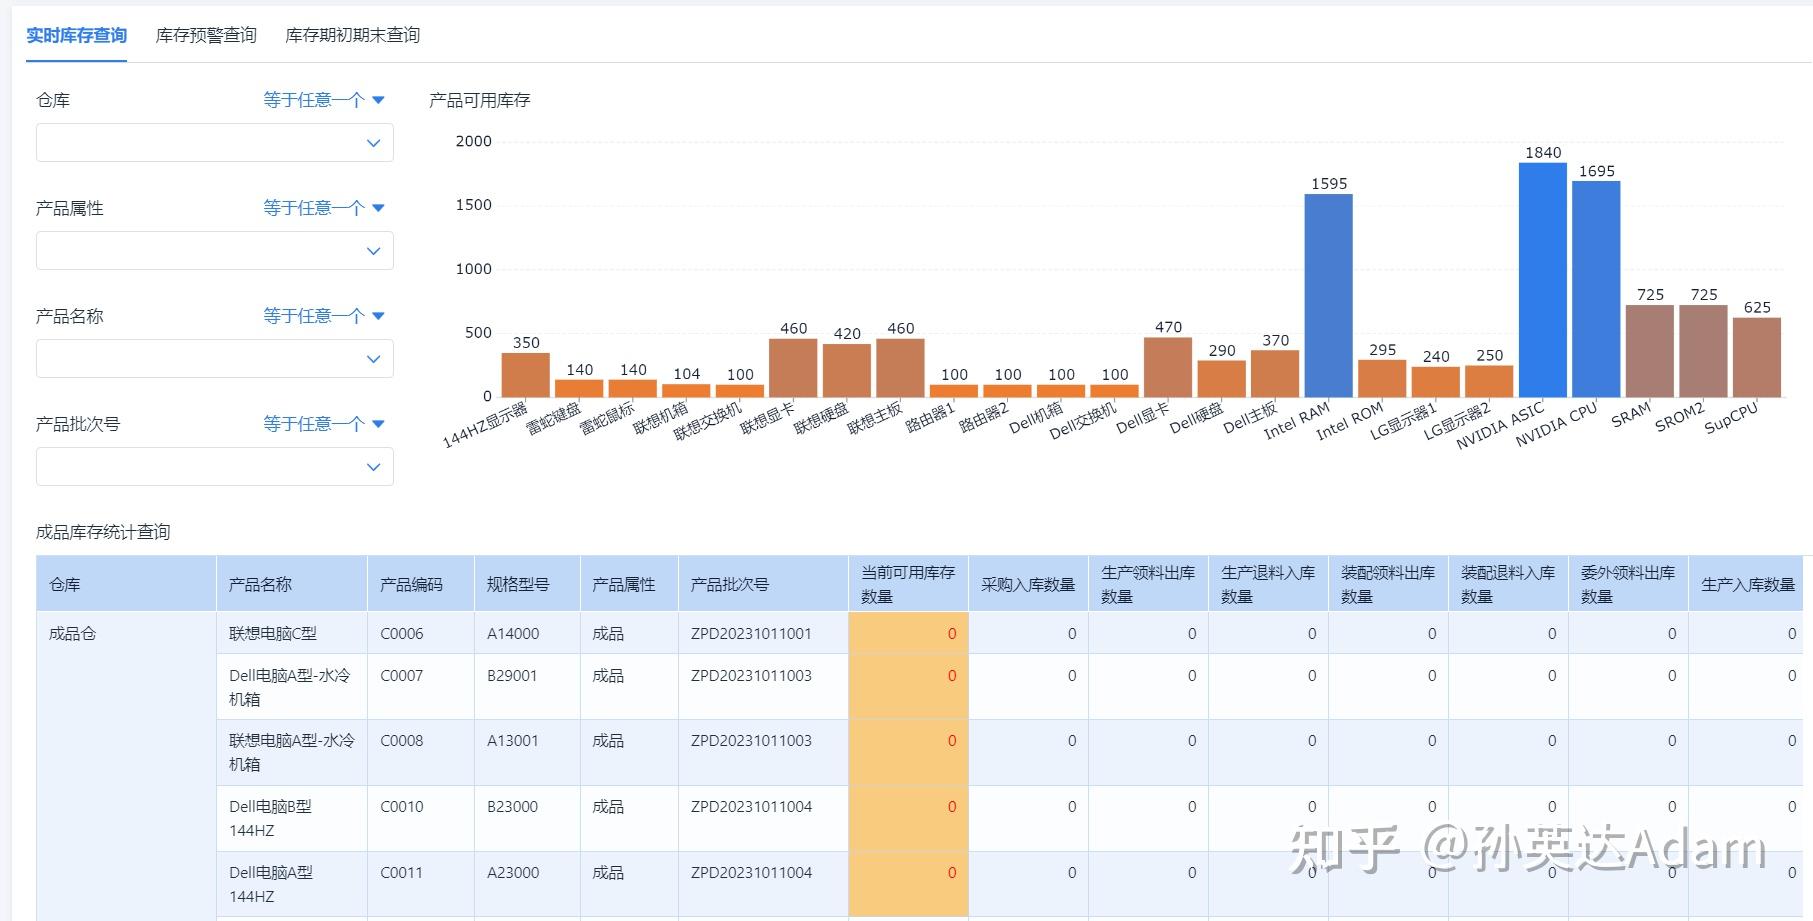Open the 产品名称 selection dropdown
The width and height of the screenshot is (1813, 921).
[x=213, y=358]
